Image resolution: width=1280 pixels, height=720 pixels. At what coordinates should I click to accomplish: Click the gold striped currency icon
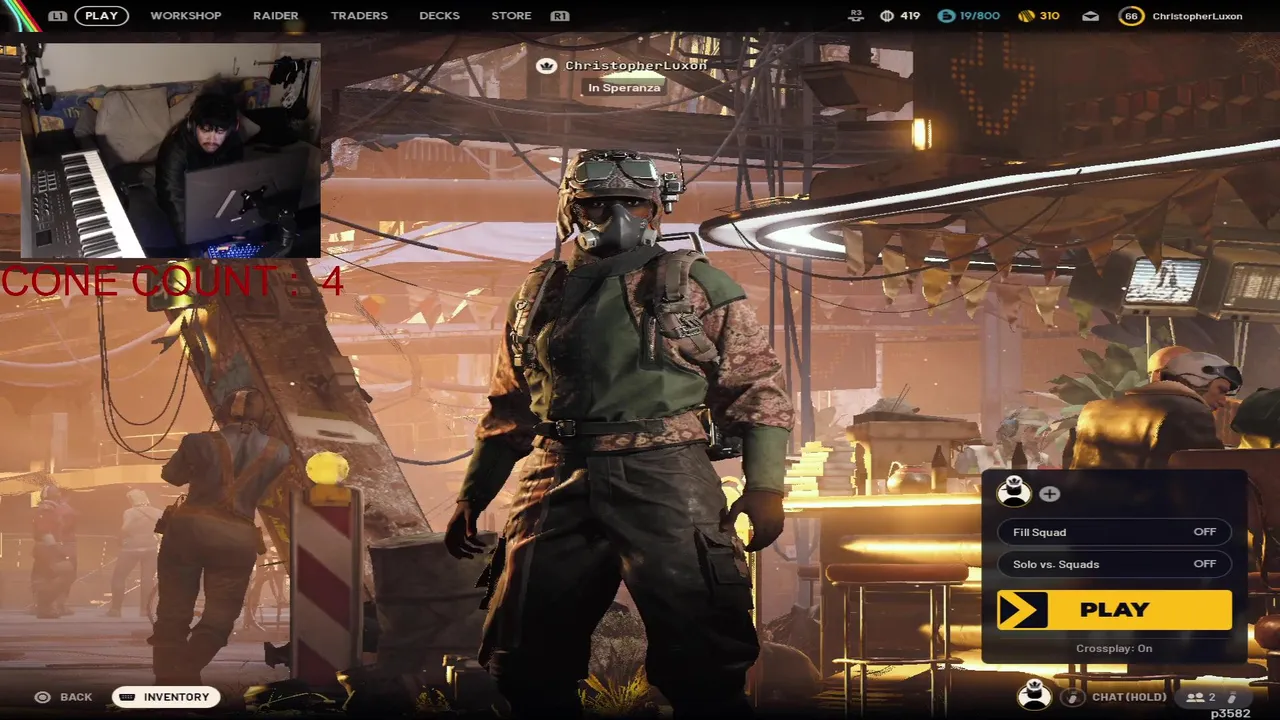tap(1026, 16)
